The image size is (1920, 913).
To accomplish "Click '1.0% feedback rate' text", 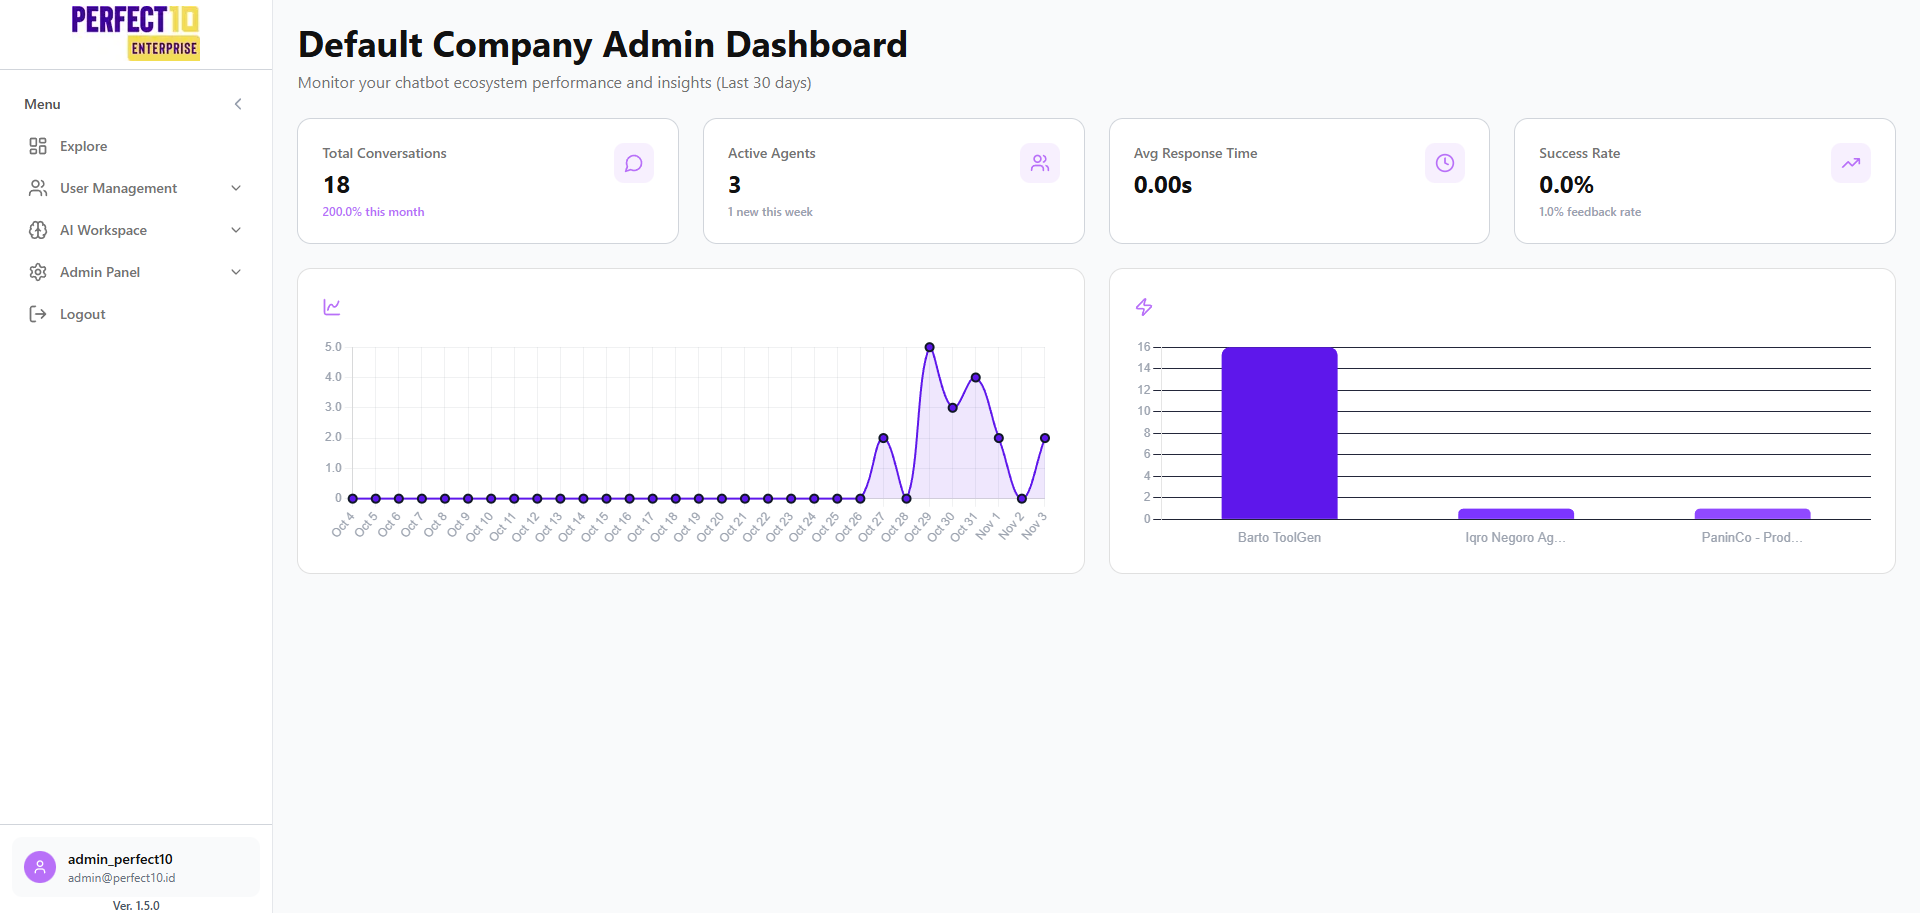I will 1590,212.
